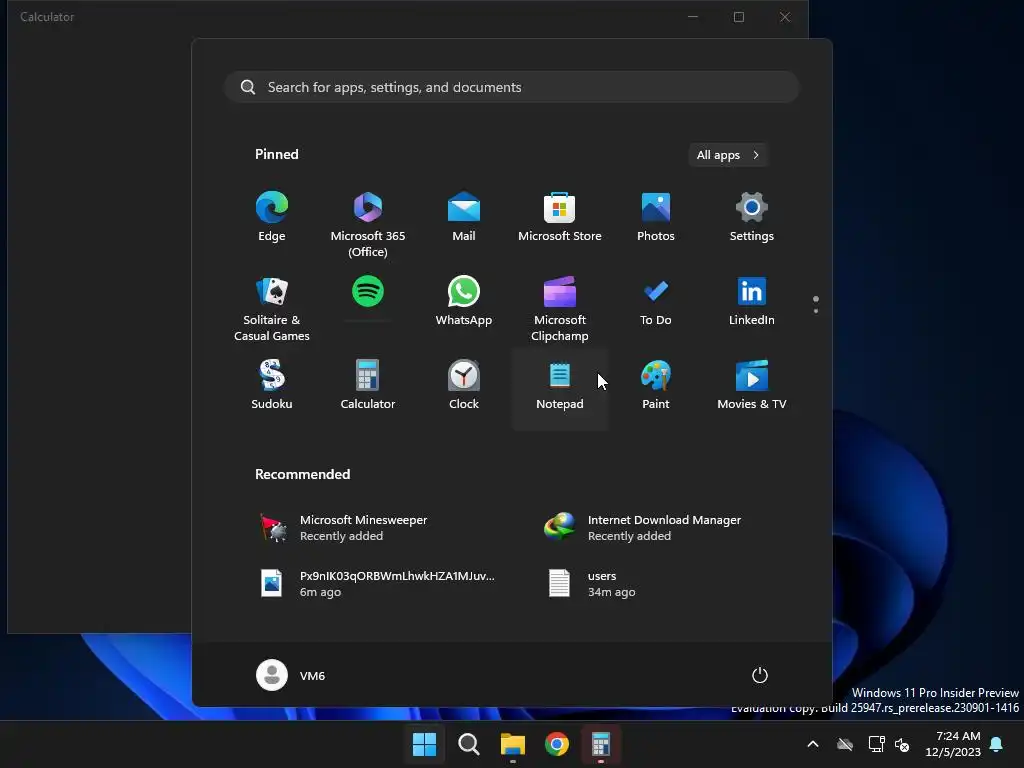The image size is (1024, 768).
Task: Open the Clock app
Action: [x=464, y=386]
